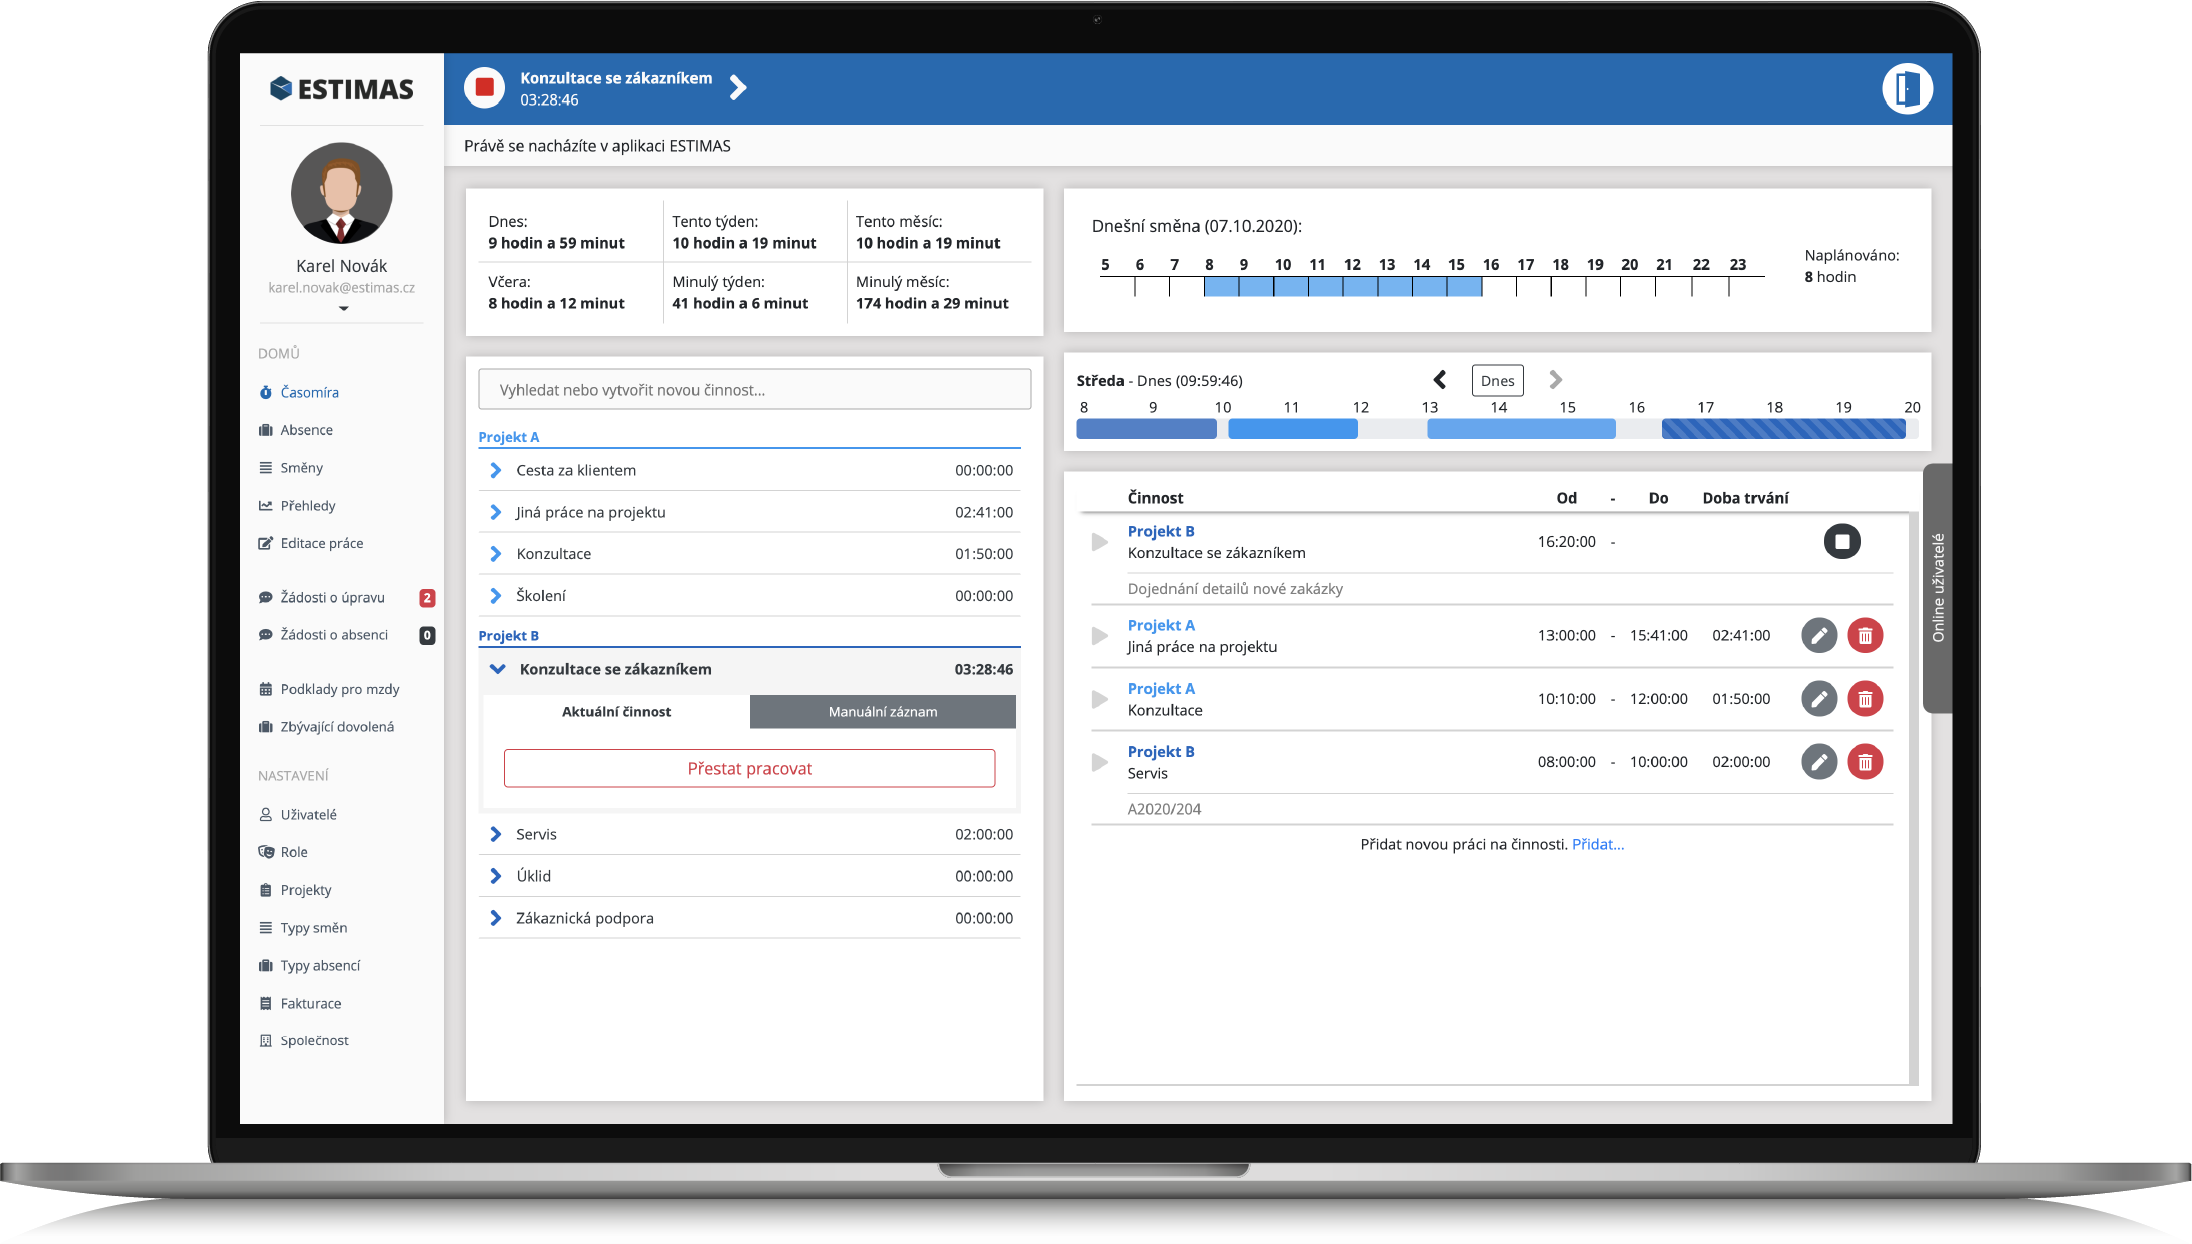Expand the Zákaznická podpora activity
The image size is (2192, 1244).
[x=496, y=918]
